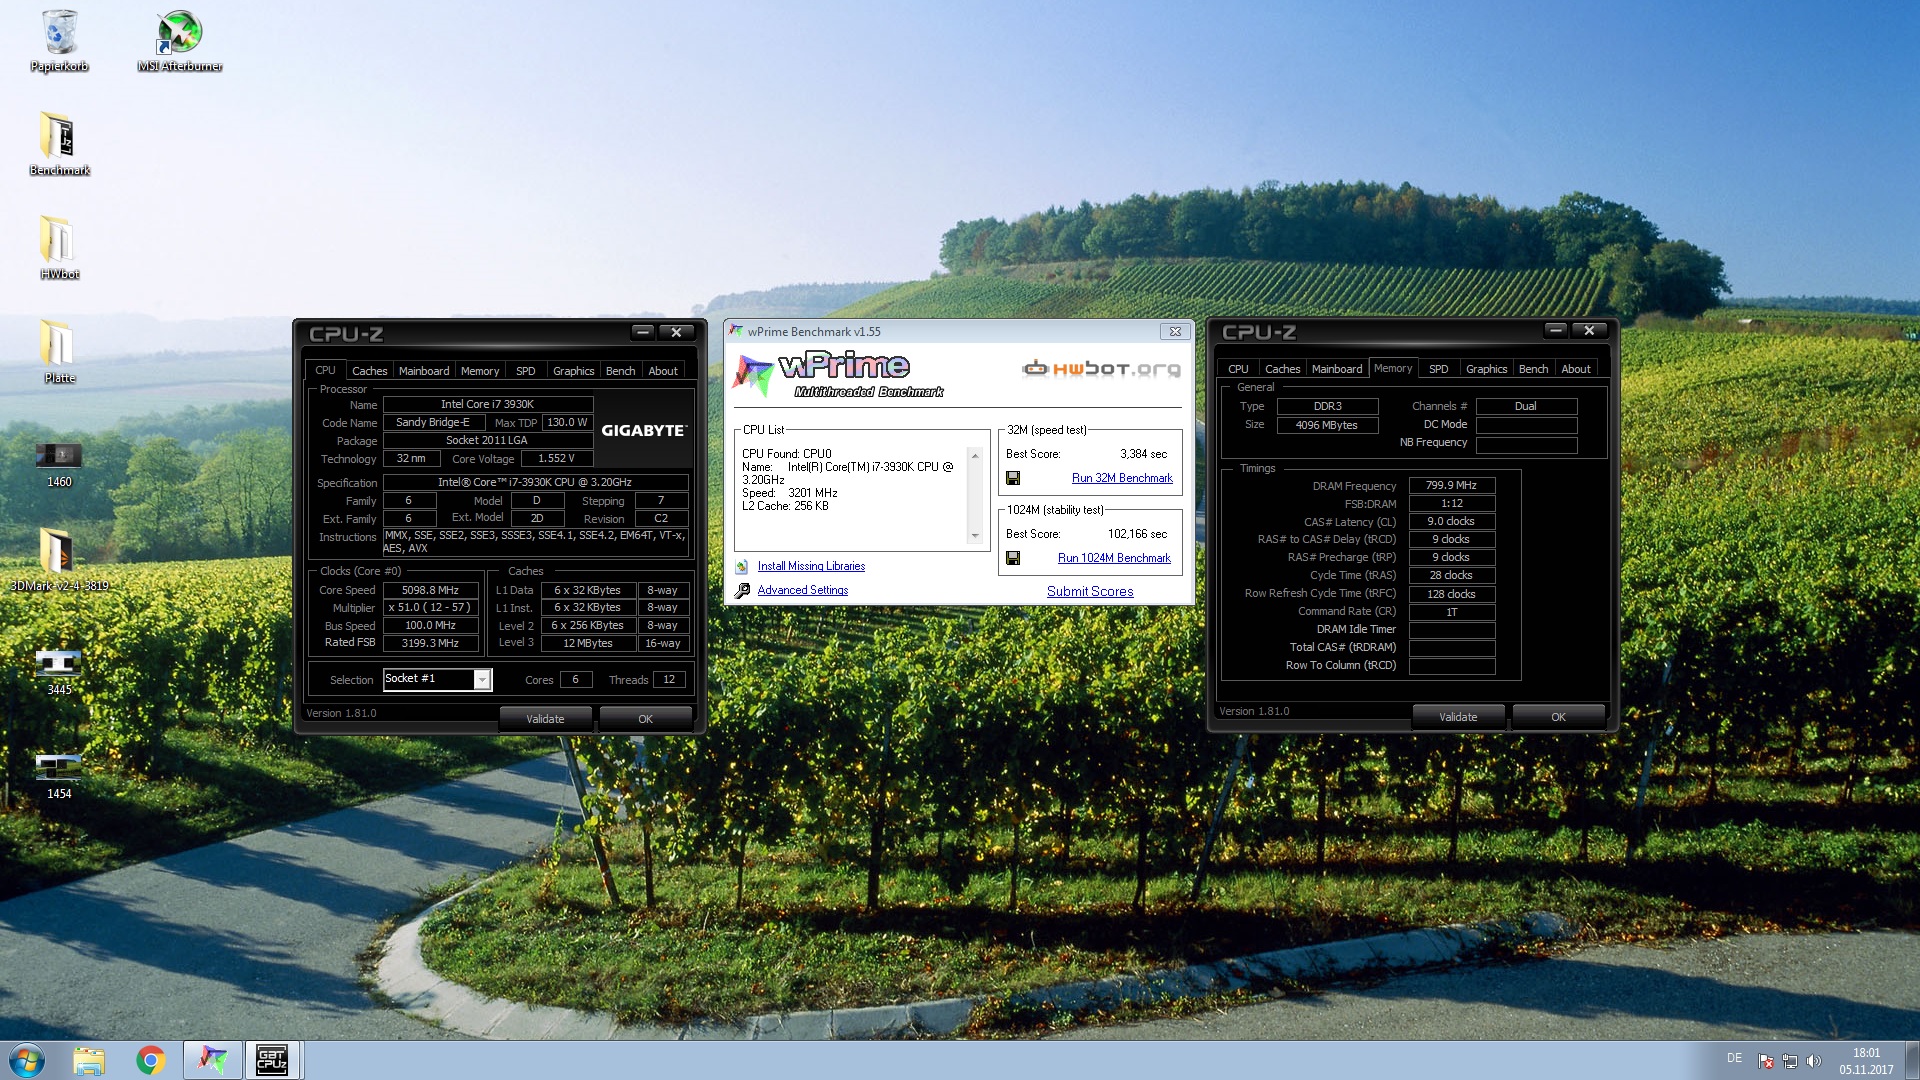Launch Google Chrome from the taskbar
The image size is (1920, 1080).
click(x=151, y=1060)
